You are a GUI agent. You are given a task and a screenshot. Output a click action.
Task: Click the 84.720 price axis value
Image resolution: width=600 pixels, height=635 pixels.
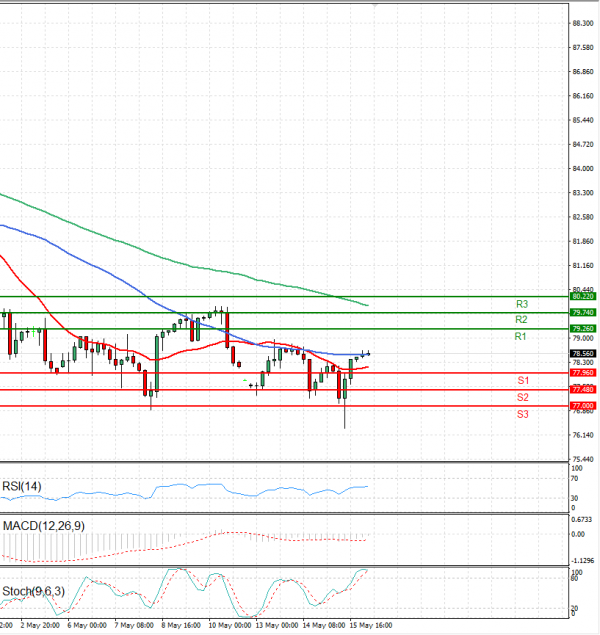pyautogui.click(x=583, y=145)
